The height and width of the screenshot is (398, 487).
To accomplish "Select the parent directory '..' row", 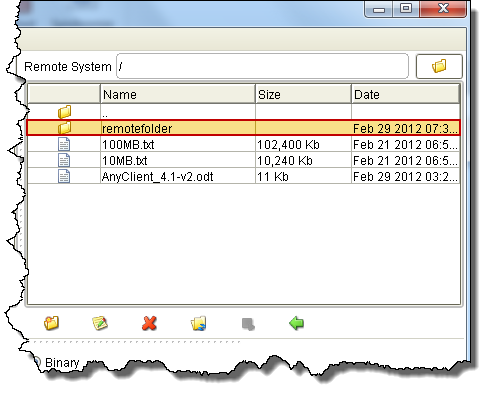I will (244, 112).
